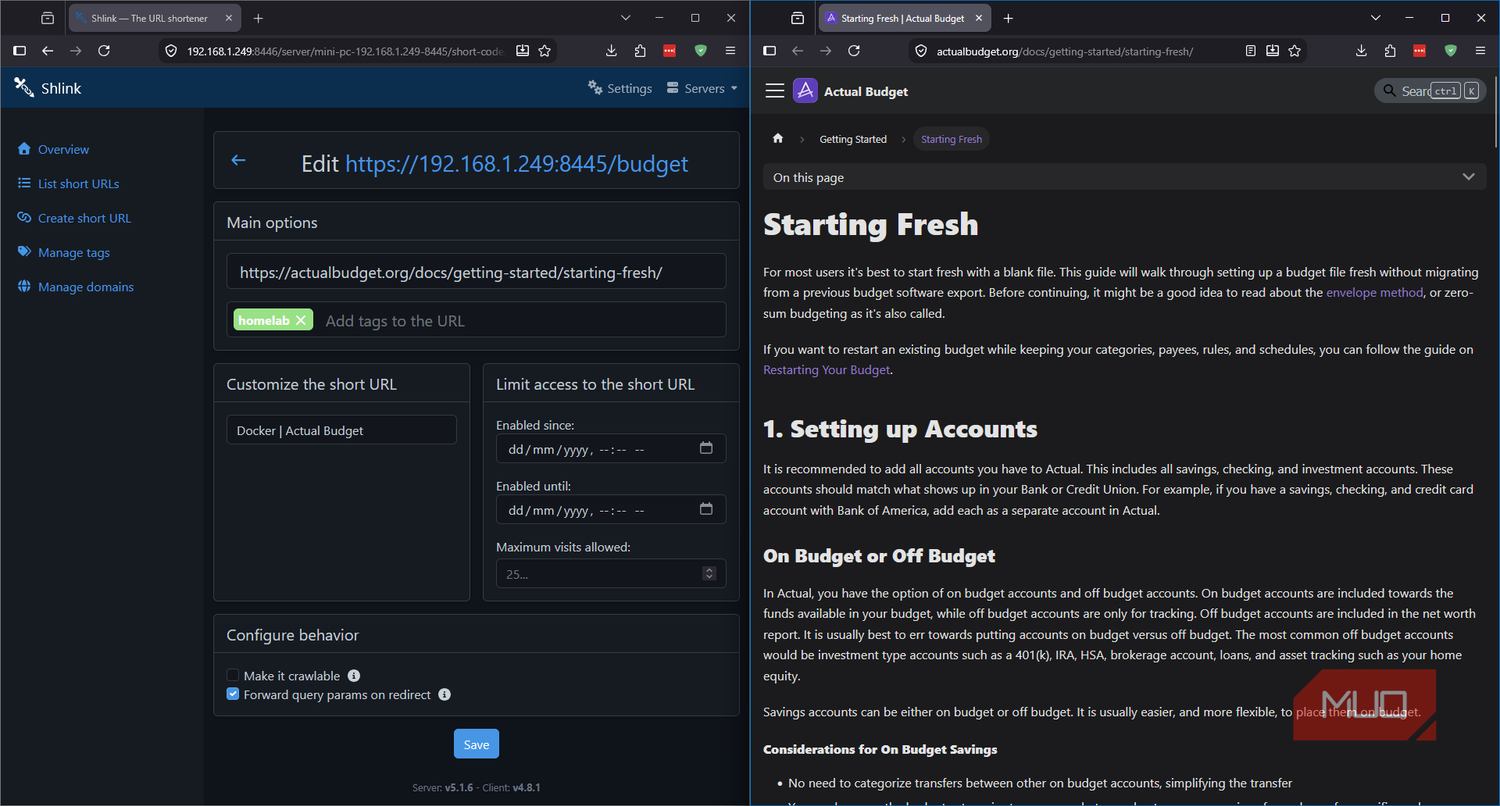Viewport: 1500px width, 806px height.
Task: Open Manage tags in the sidebar
Action: 64,253
